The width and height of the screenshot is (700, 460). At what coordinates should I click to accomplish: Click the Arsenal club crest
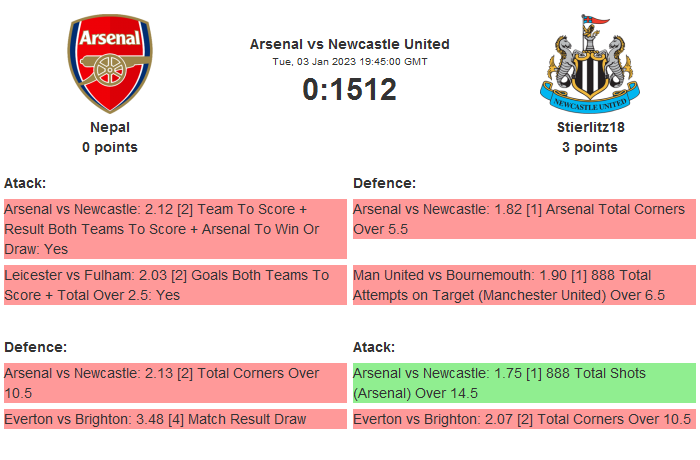(x=110, y=65)
